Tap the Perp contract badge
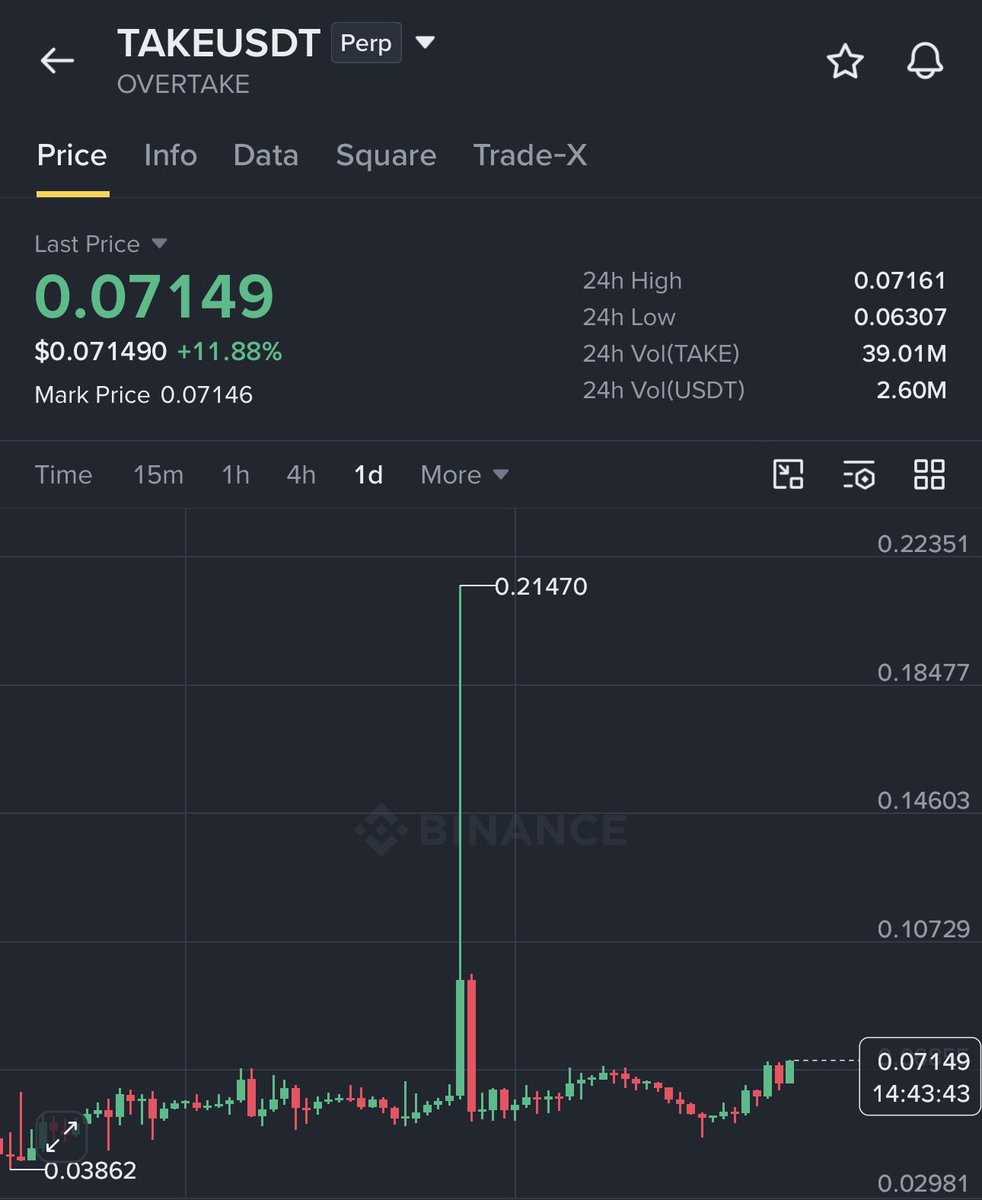982x1200 pixels. point(366,44)
